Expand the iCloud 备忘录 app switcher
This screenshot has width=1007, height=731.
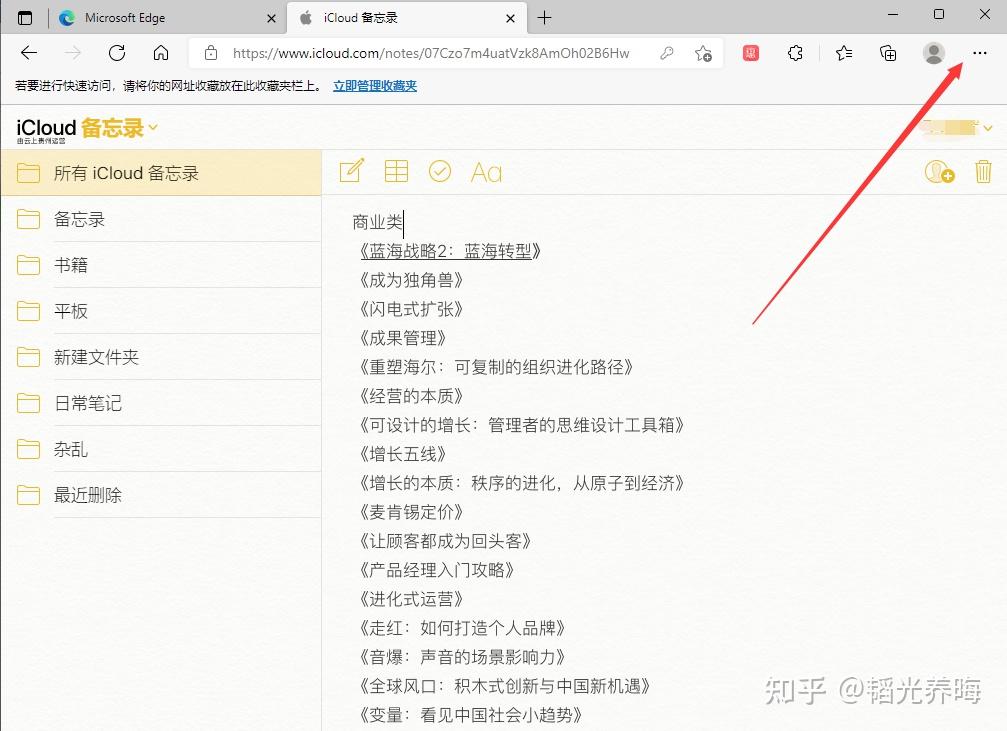click(x=153, y=127)
